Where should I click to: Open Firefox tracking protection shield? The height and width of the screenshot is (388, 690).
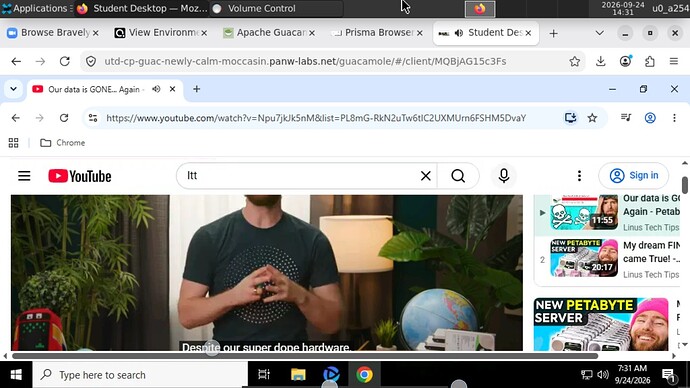pos(91,62)
